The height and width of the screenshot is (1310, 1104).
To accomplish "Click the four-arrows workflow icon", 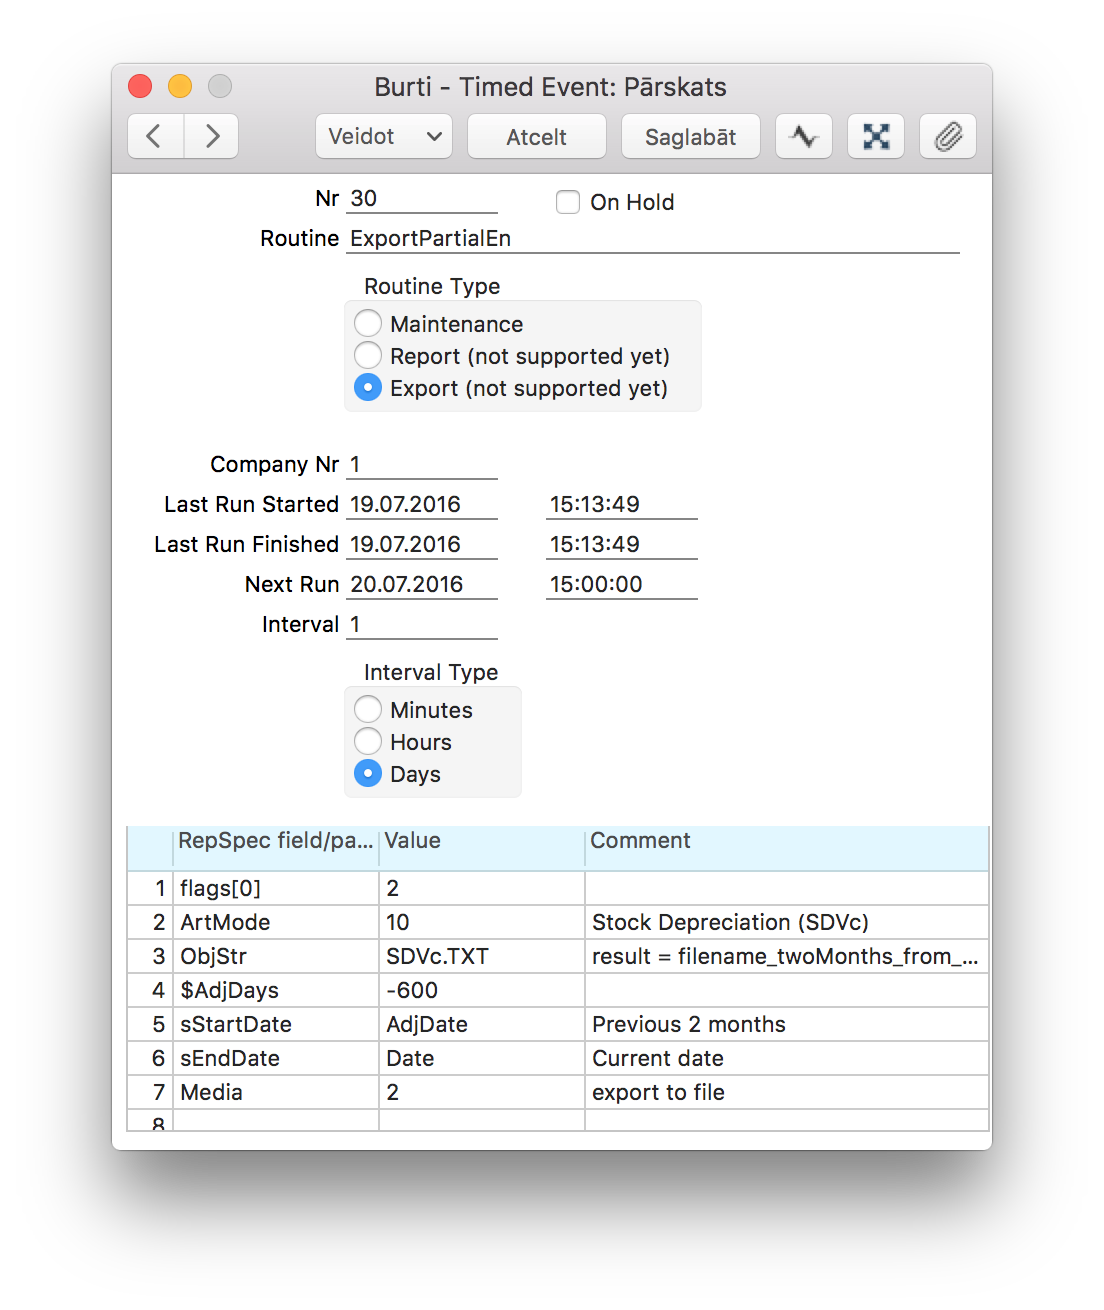I will (x=875, y=136).
